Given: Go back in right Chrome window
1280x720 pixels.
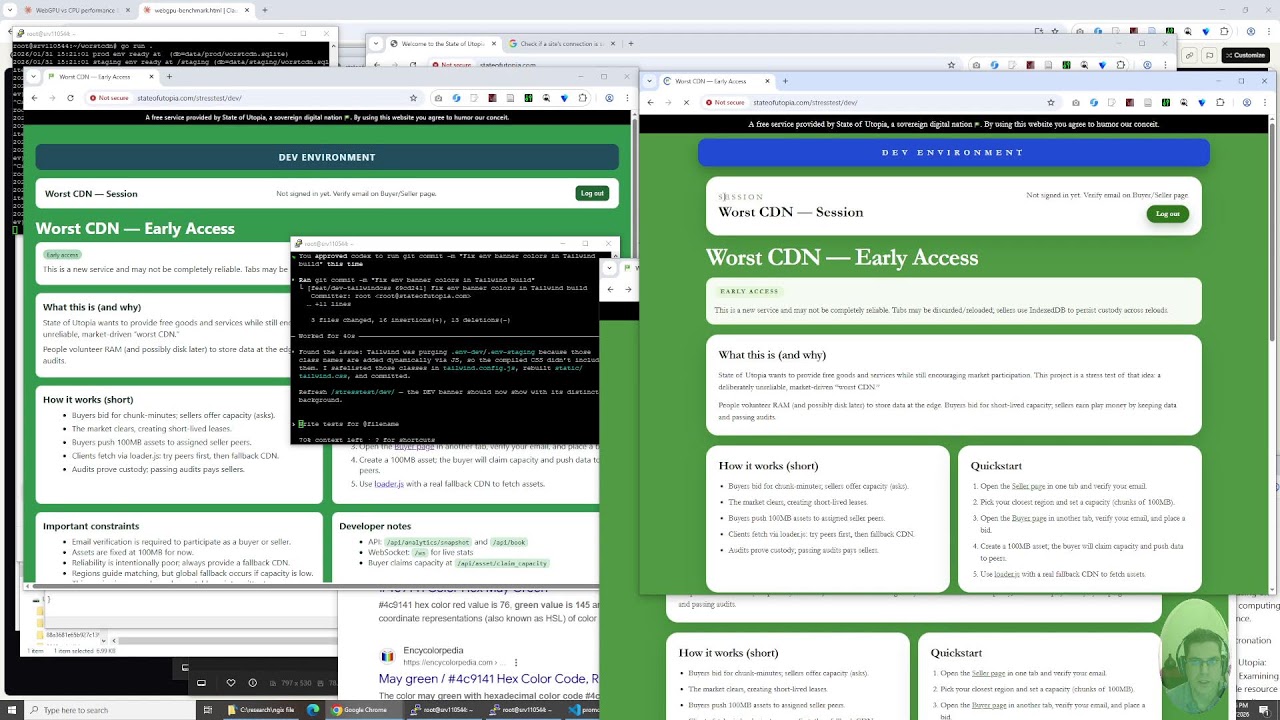Looking at the screenshot, I should tap(650, 102).
